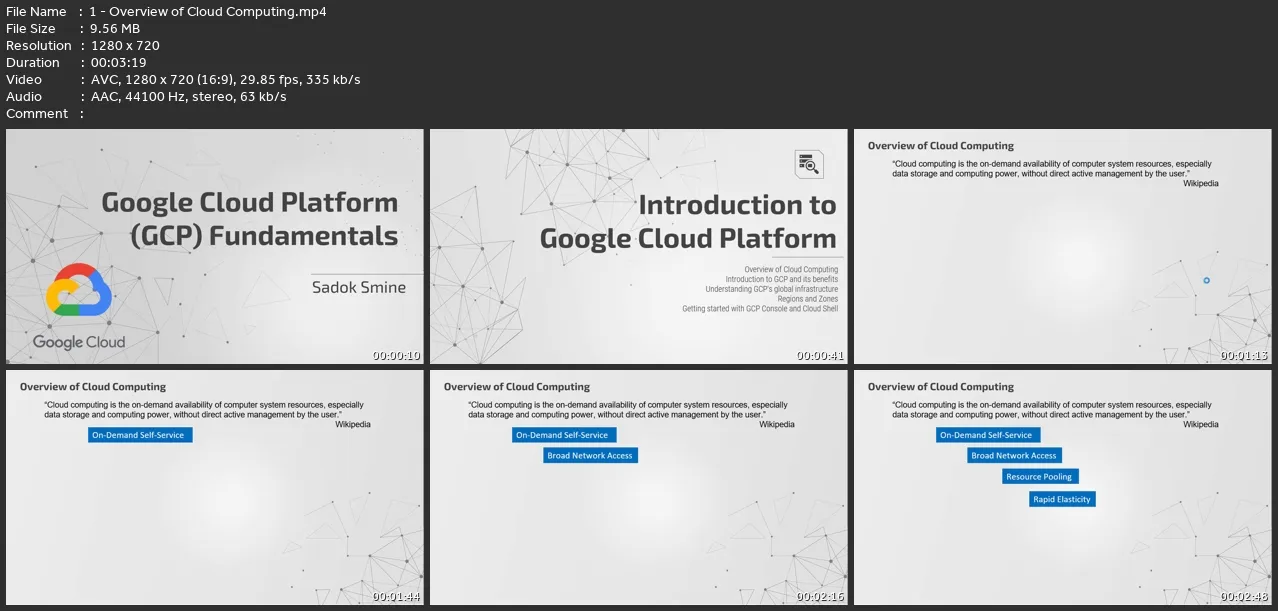Screen dimensions: 1278x611
Task: Click the 'Introduction to Google Cloud Platform' heading
Action: 688,221
